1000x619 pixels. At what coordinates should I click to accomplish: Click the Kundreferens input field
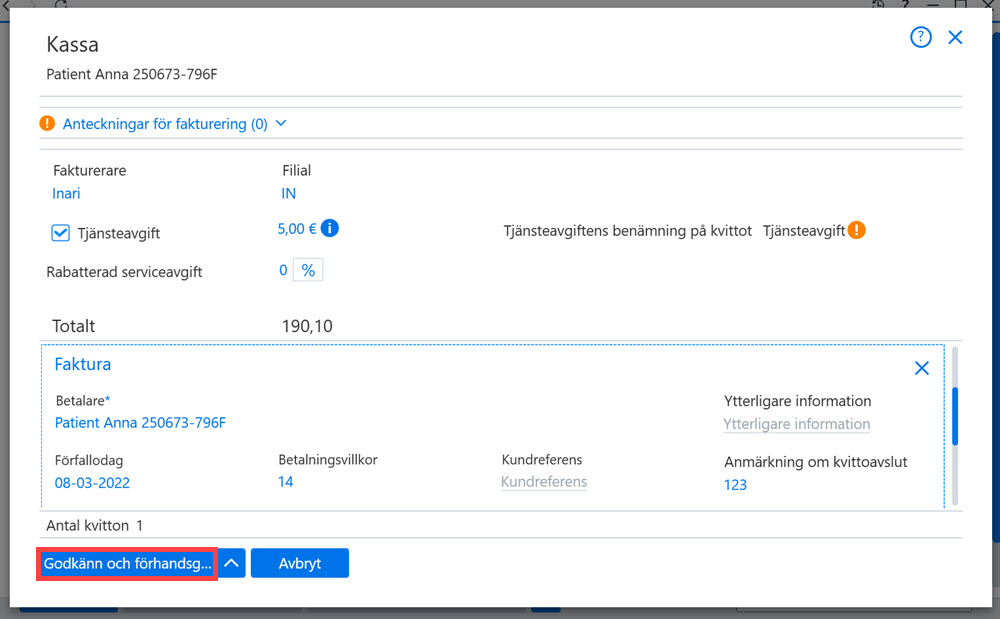(544, 482)
